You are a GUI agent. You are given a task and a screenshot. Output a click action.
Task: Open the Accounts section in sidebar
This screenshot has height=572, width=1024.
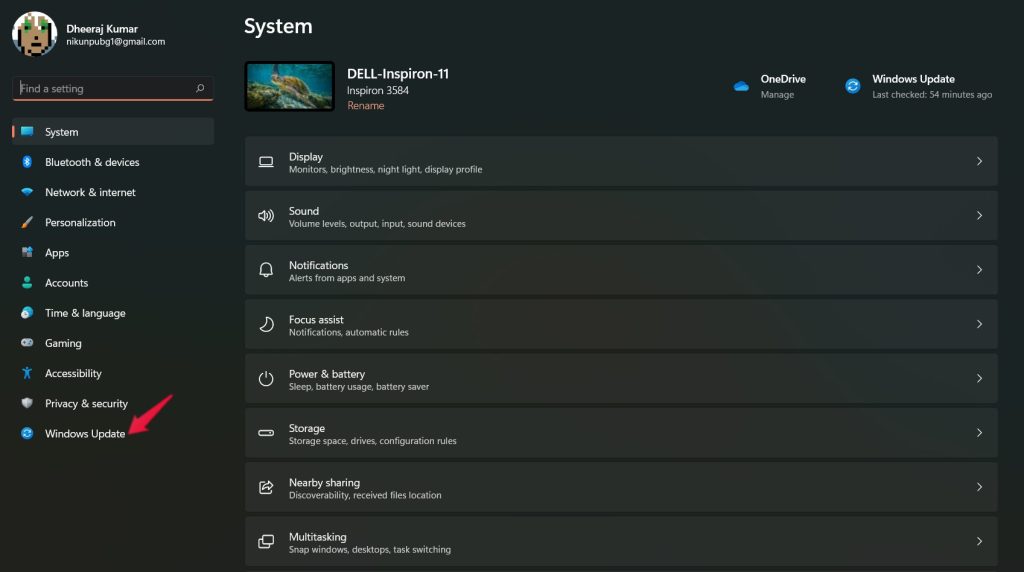coord(66,283)
